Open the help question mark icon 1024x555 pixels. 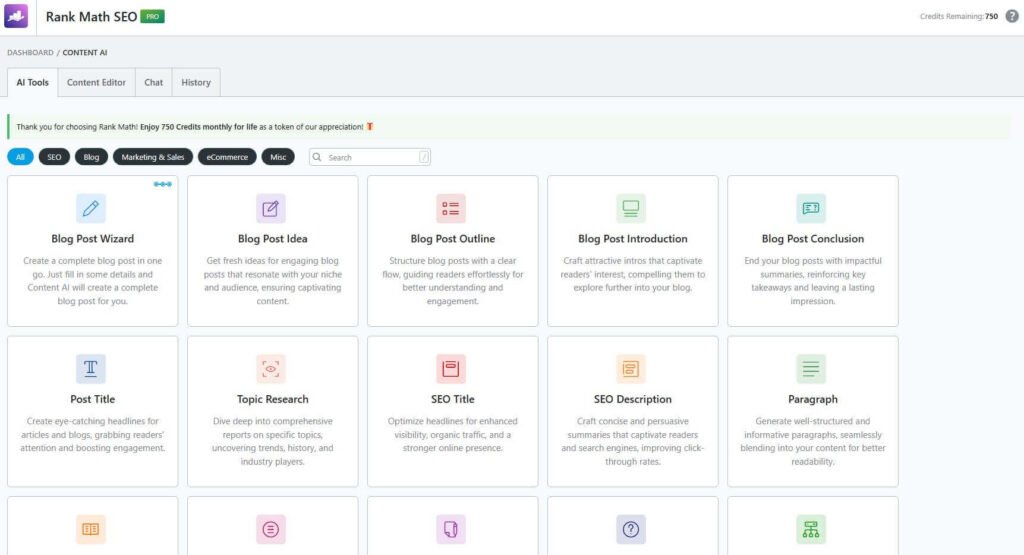point(1011,16)
